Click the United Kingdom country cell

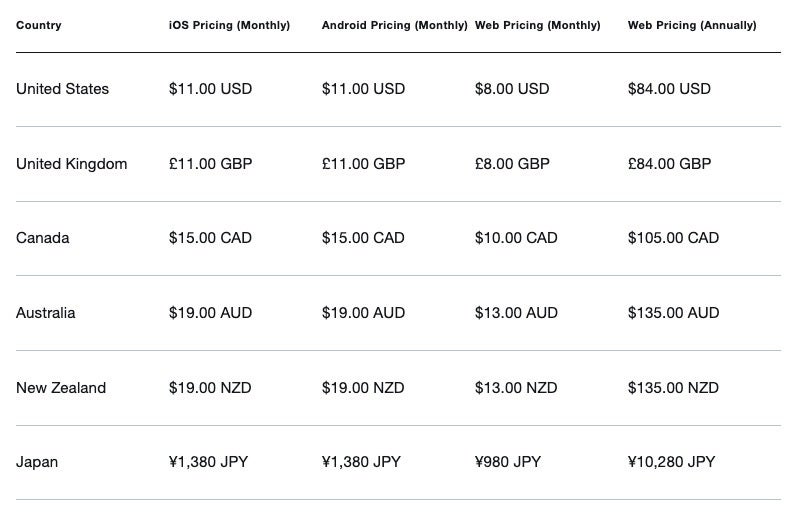71,164
